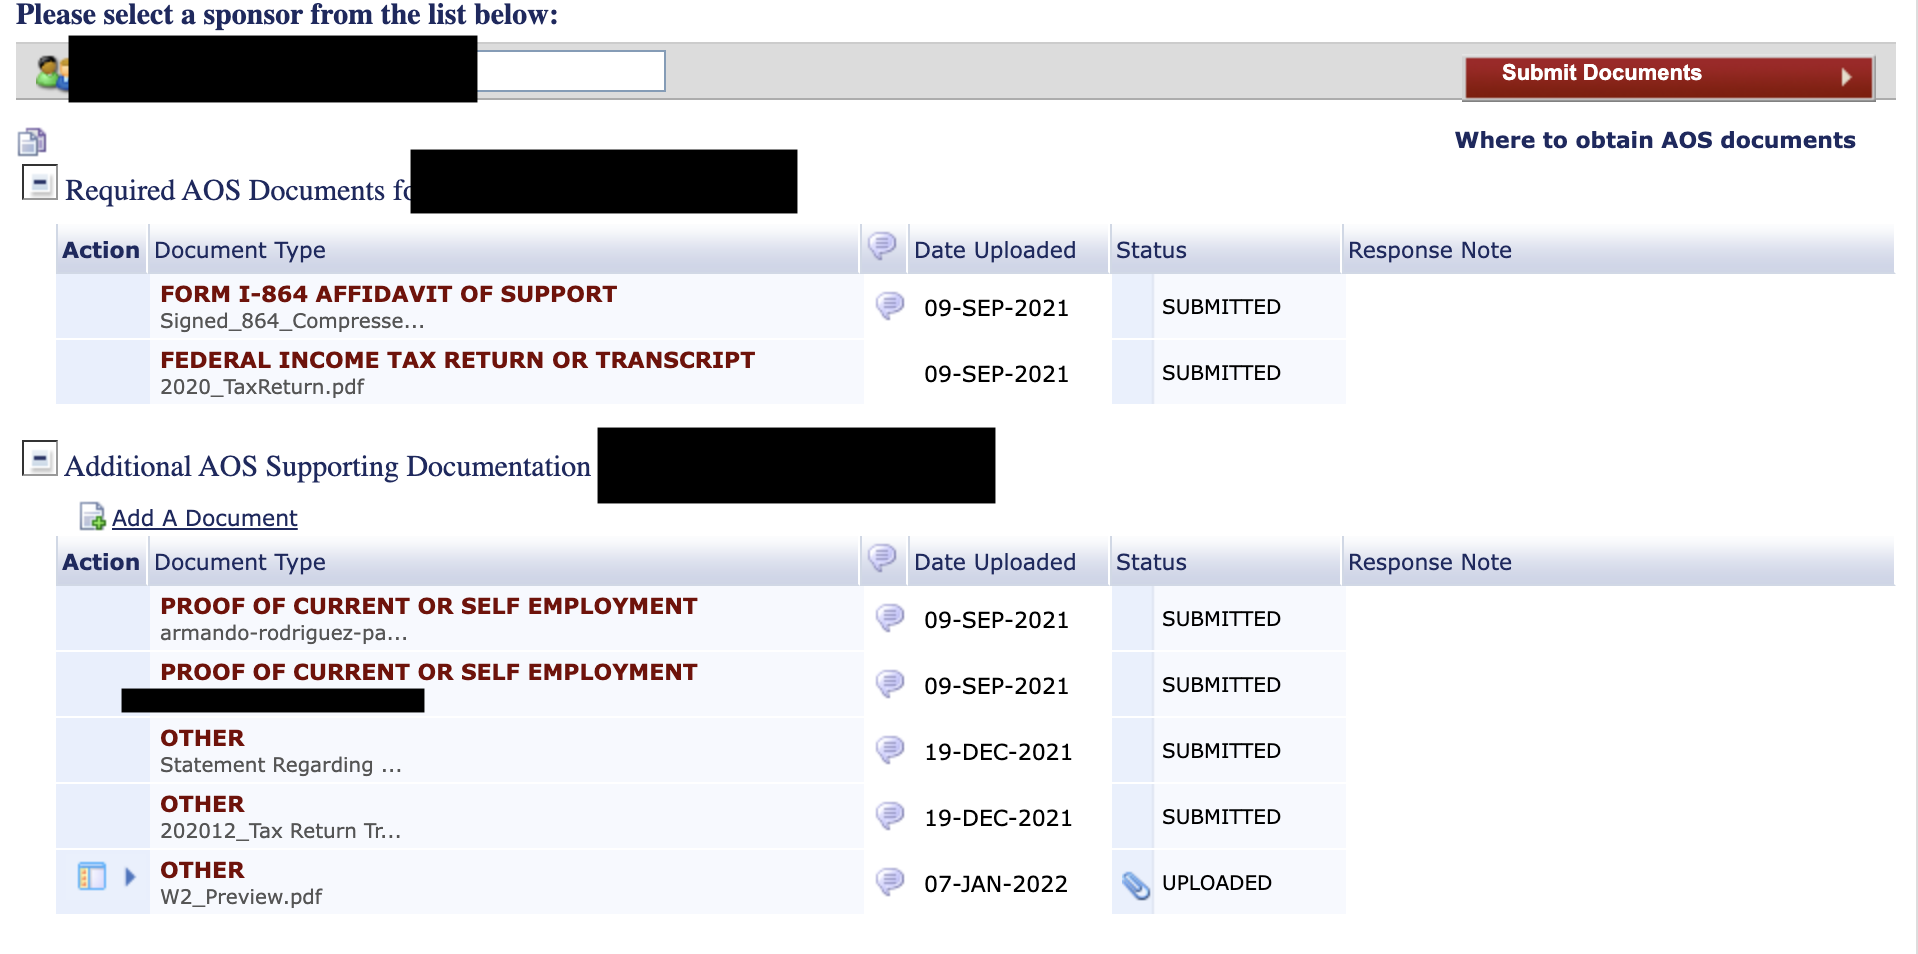Click the Add A Document page icon
The width and height of the screenshot is (1918, 954).
[x=92, y=516]
